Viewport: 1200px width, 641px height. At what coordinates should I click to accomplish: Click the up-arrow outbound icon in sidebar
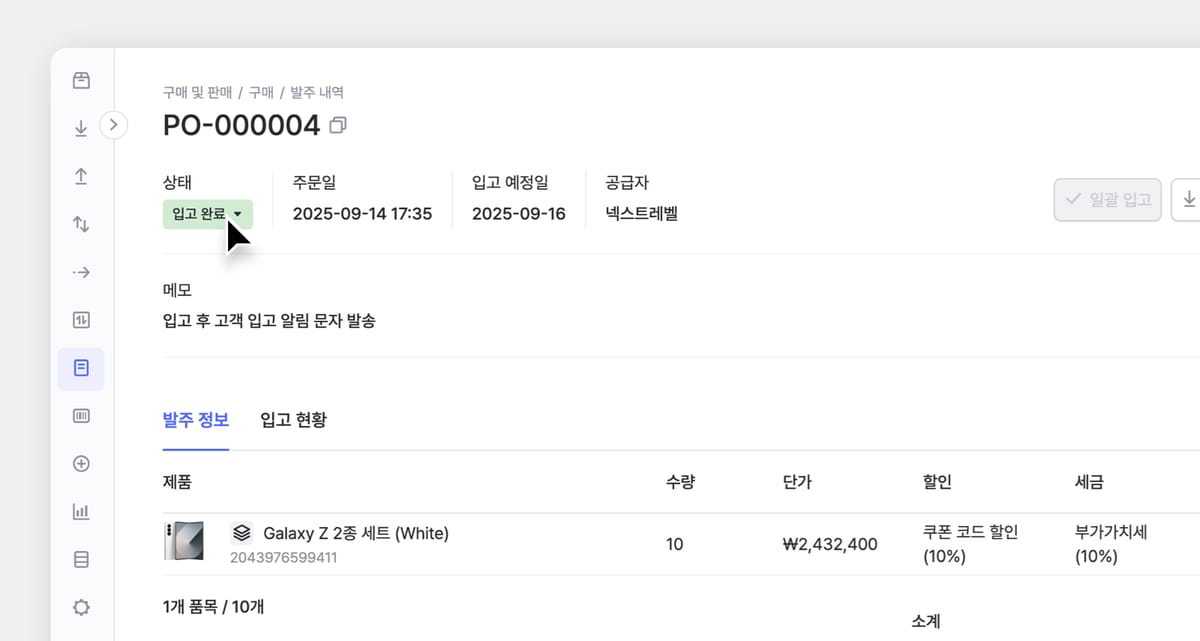point(81,176)
